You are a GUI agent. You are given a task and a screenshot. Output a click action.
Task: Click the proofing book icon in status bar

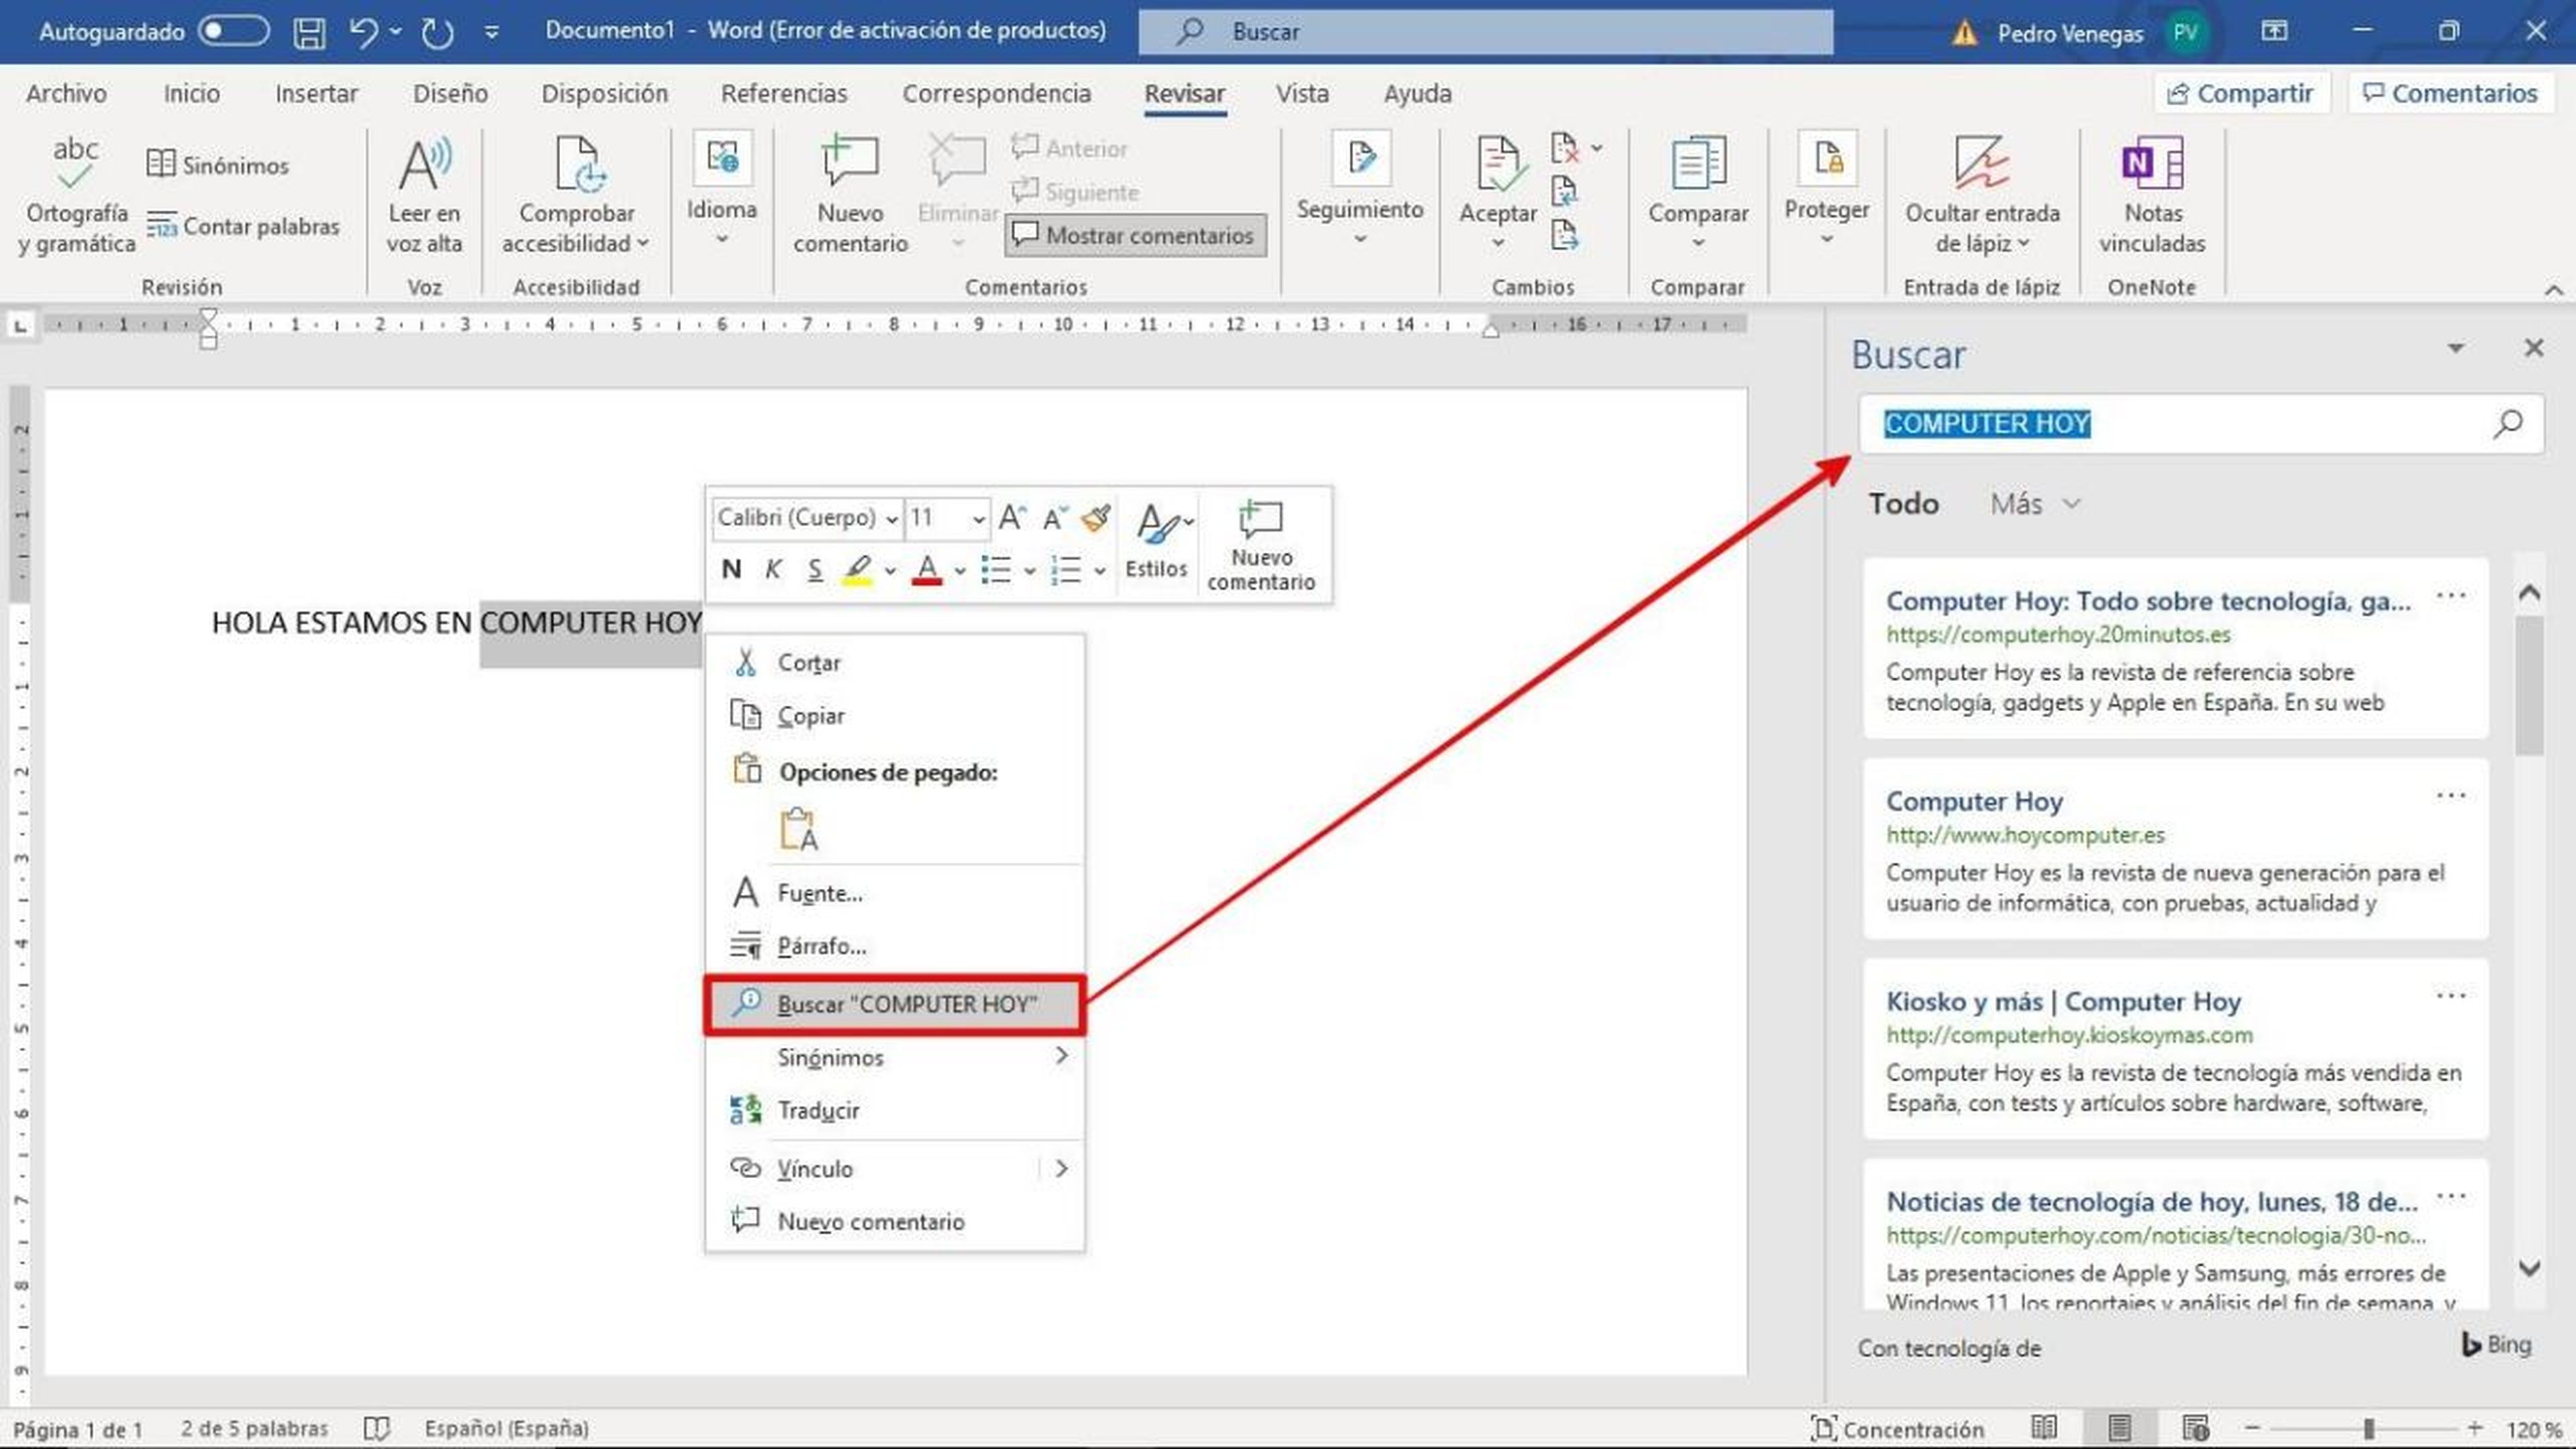click(376, 1428)
